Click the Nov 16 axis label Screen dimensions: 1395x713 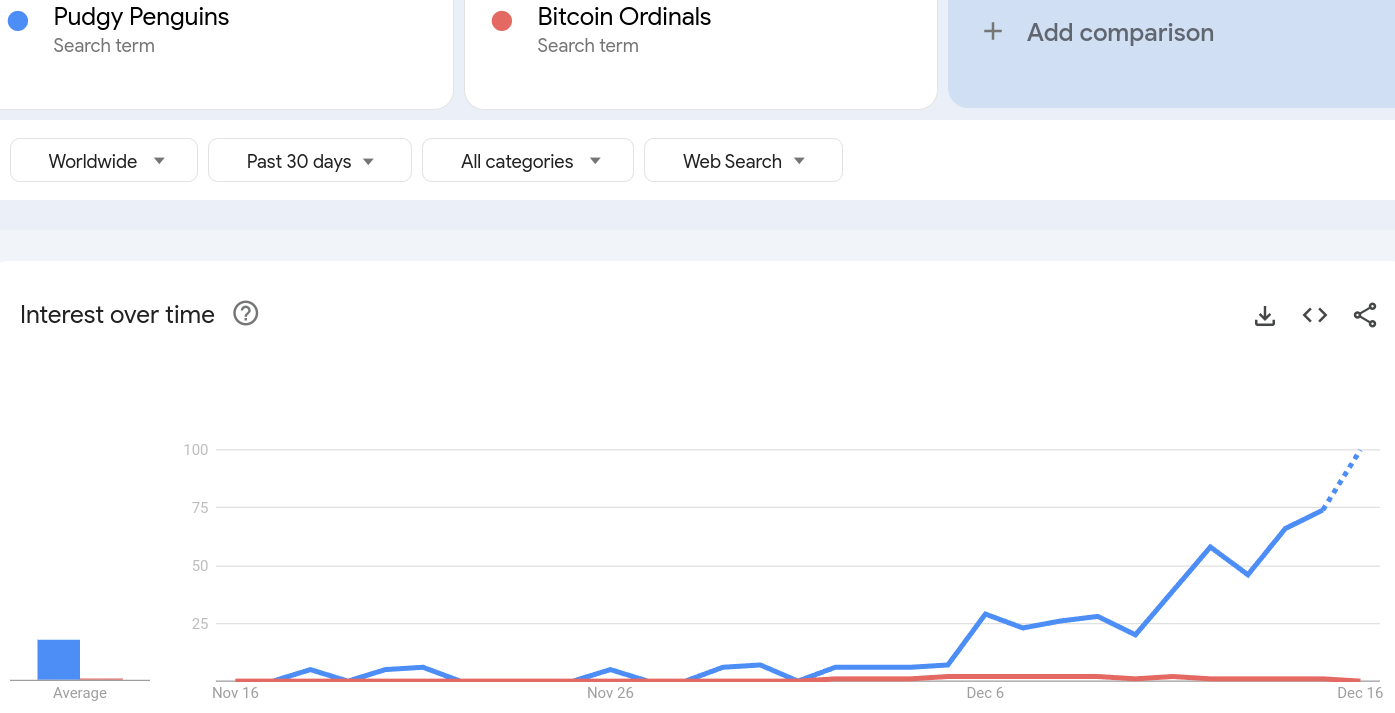coord(235,693)
